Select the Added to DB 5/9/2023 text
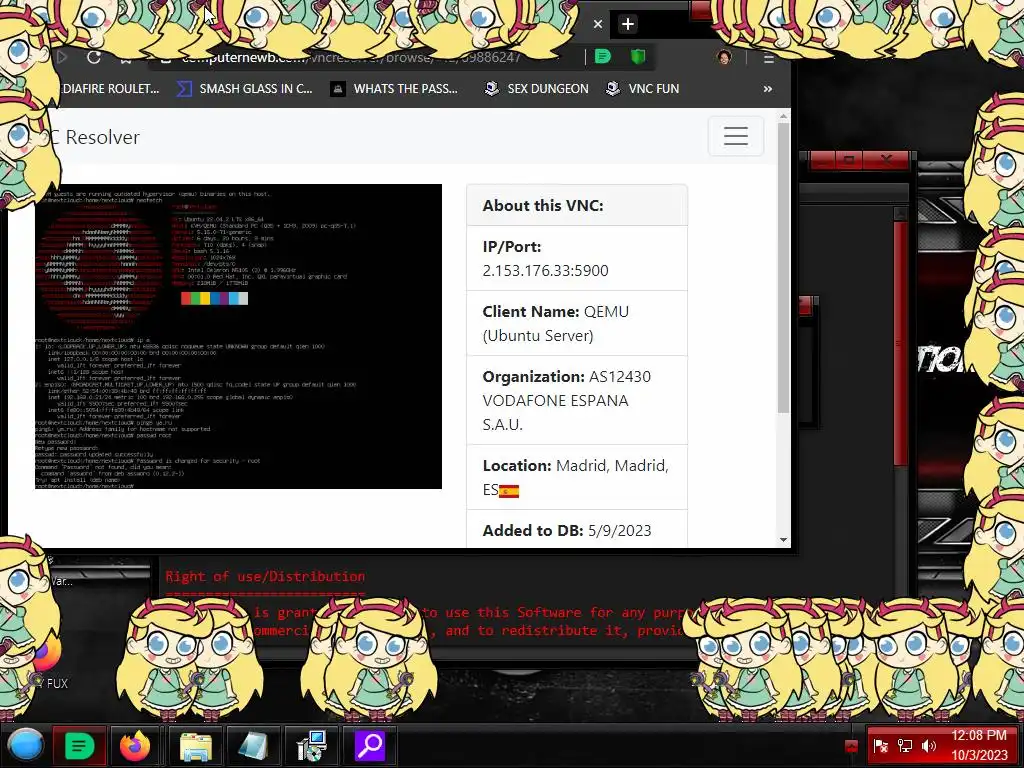This screenshot has width=1024, height=768. click(x=567, y=530)
